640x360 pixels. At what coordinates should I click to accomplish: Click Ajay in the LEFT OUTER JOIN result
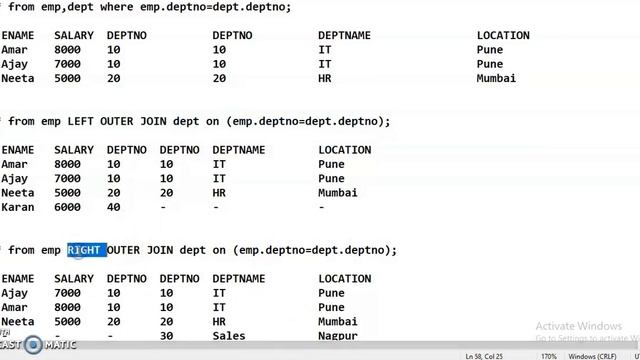pos(14,179)
